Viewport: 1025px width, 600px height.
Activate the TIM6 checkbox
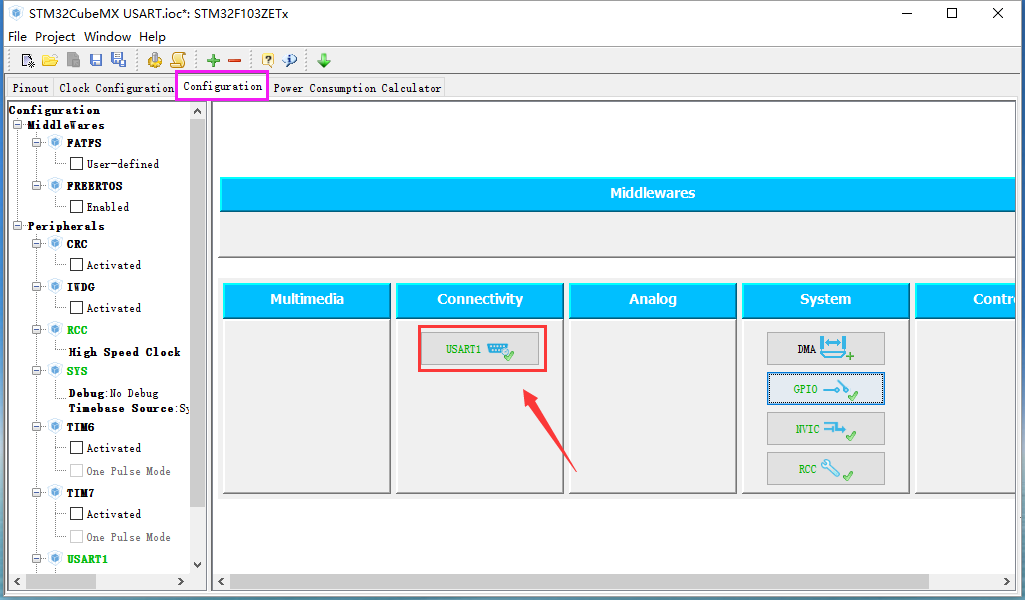(76, 448)
